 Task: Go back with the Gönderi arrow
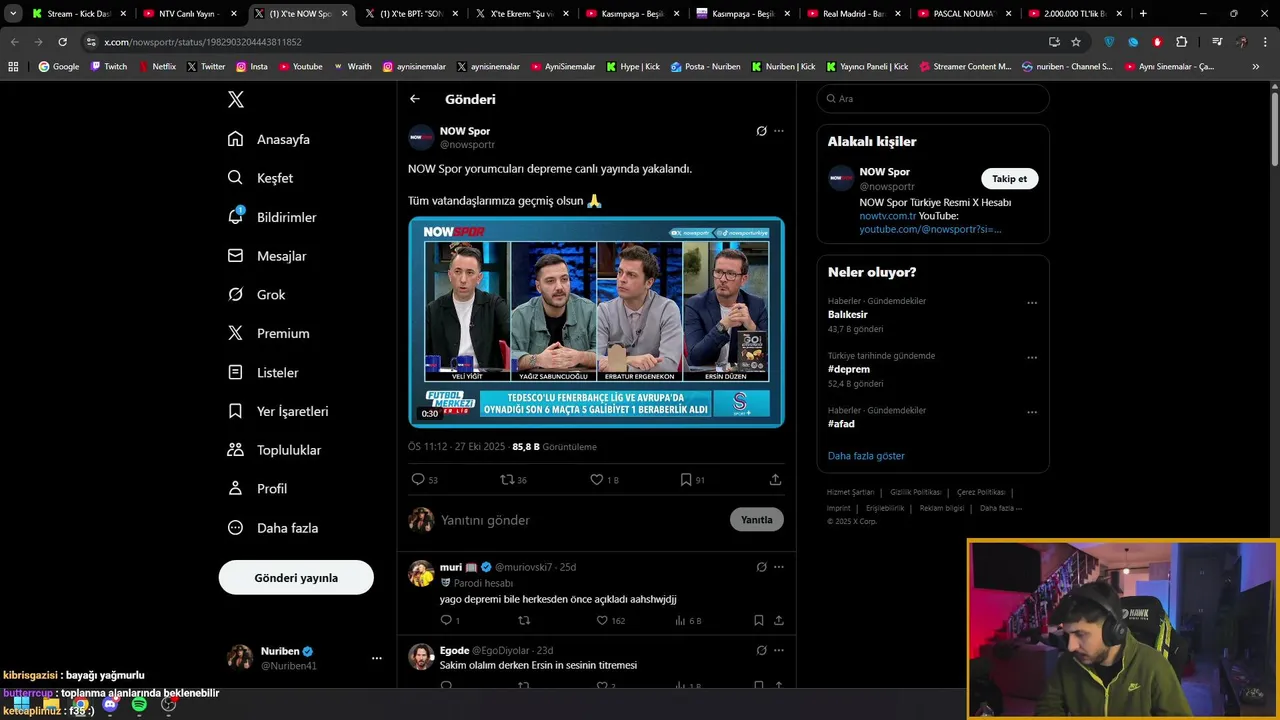[x=415, y=99]
